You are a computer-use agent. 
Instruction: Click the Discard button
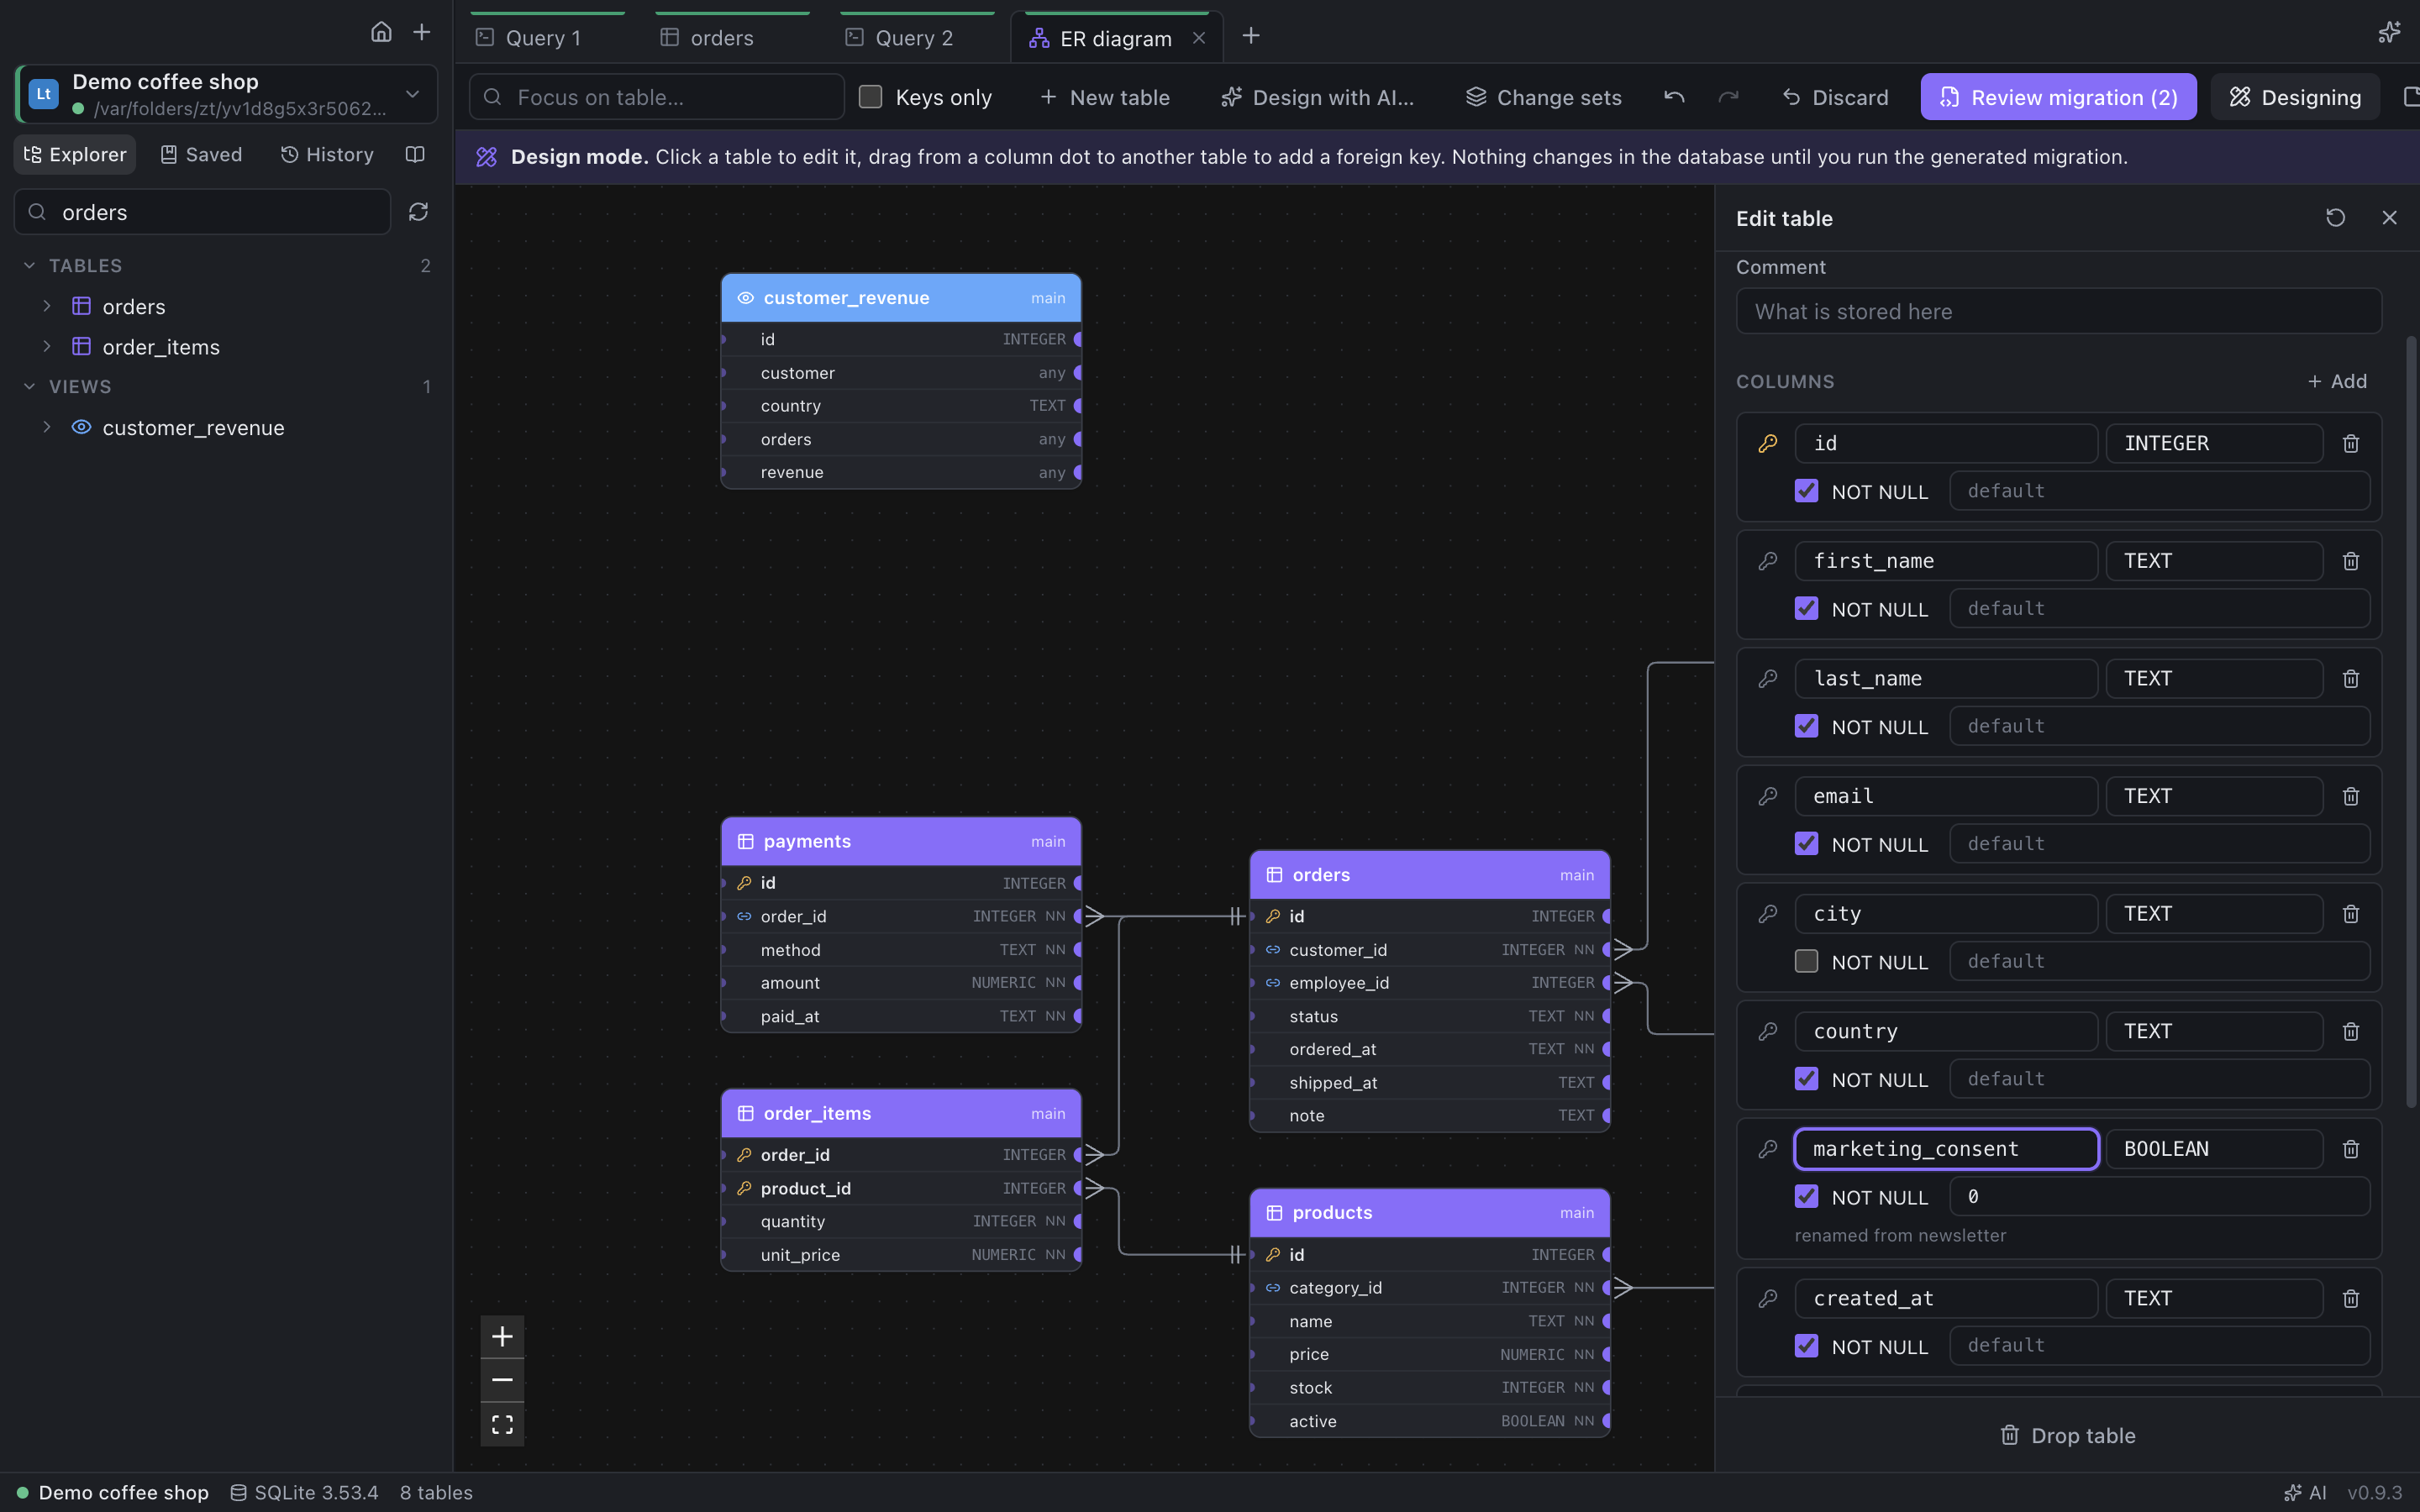(1835, 97)
